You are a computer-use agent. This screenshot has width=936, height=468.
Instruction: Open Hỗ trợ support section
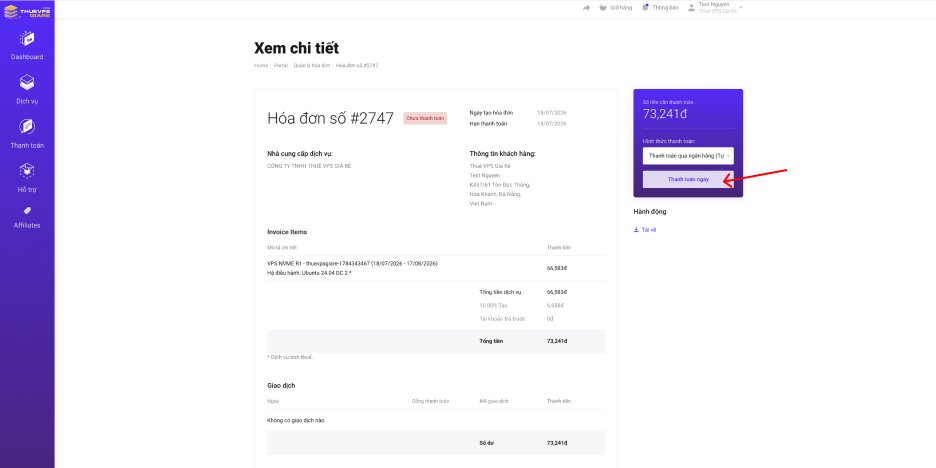pos(27,171)
